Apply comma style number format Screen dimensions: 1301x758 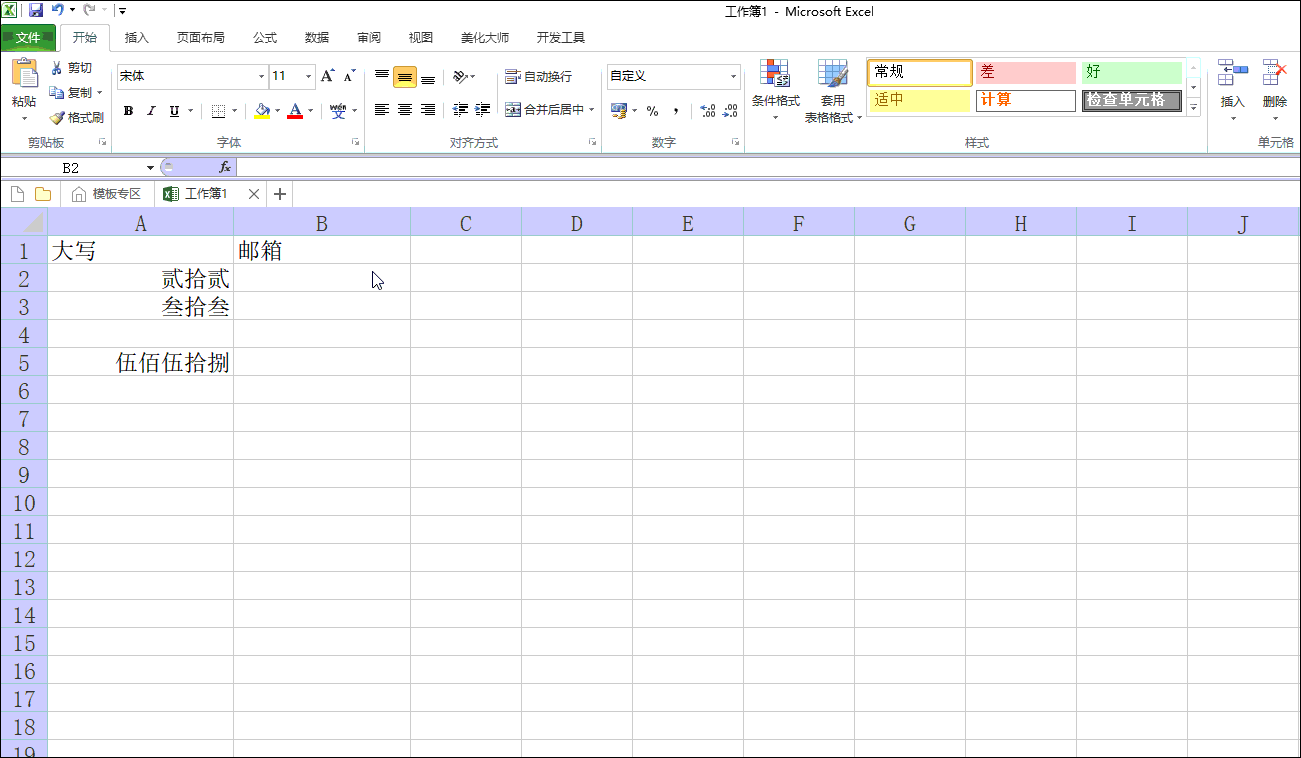click(676, 111)
